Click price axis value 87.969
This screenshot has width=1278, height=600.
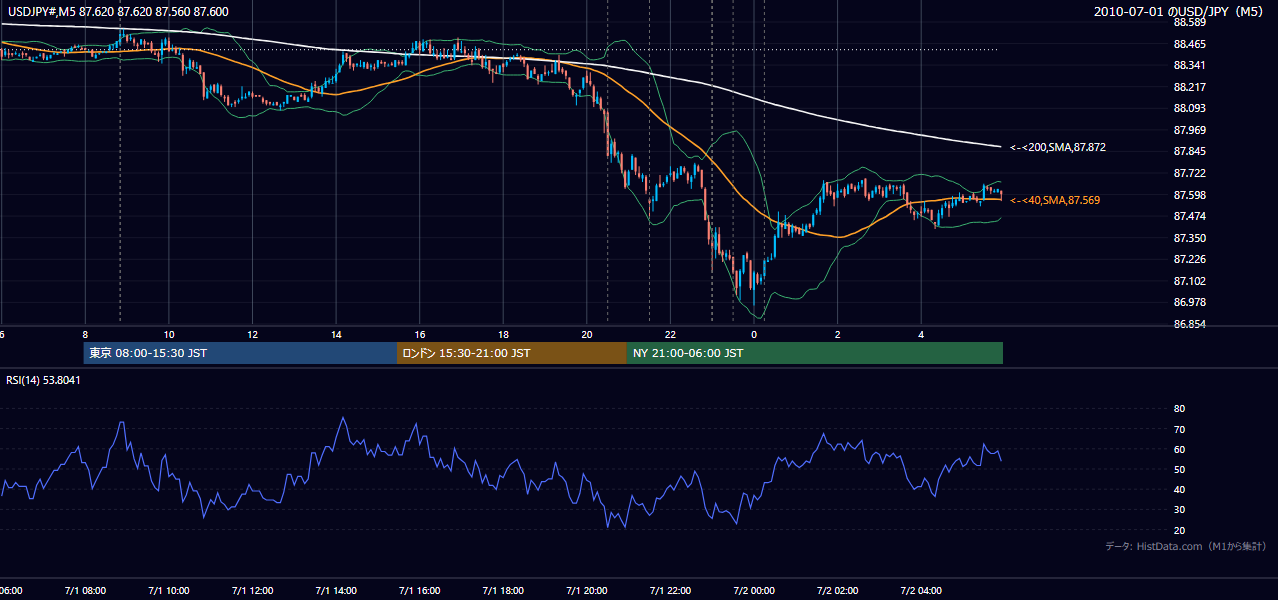1188,130
